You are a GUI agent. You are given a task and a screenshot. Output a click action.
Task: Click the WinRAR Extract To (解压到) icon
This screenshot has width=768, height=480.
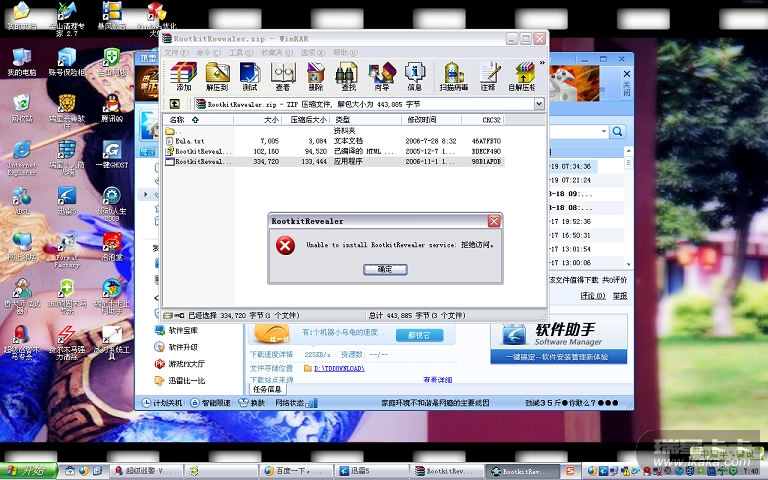217,77
